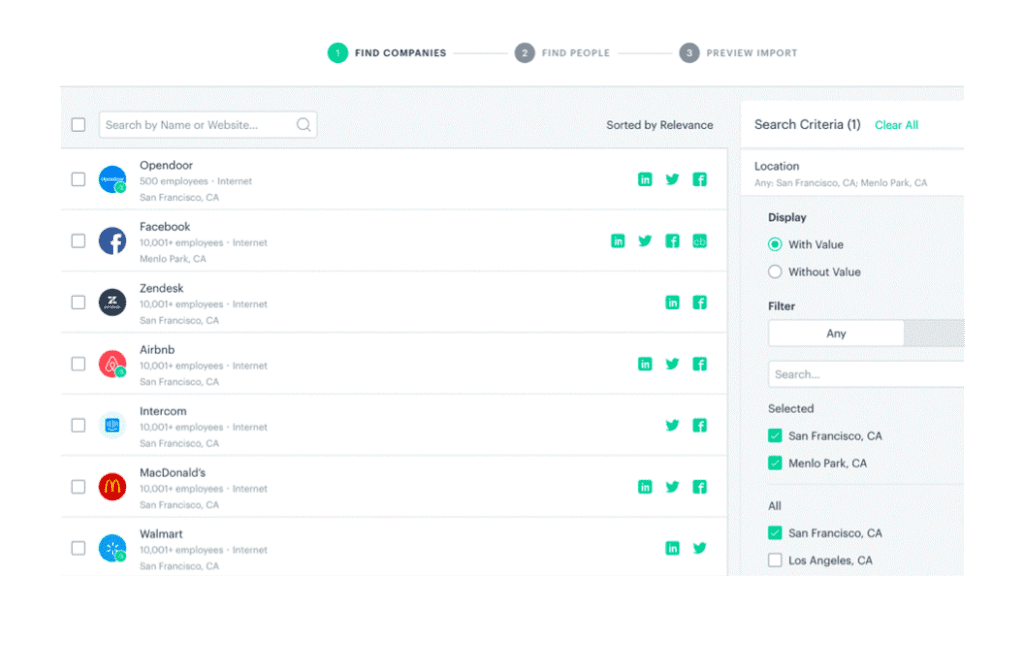The height and width of the screenshot is (671, 1024).
Task: Focus the Search by Name or Website field
Action: tap(208, 124)
